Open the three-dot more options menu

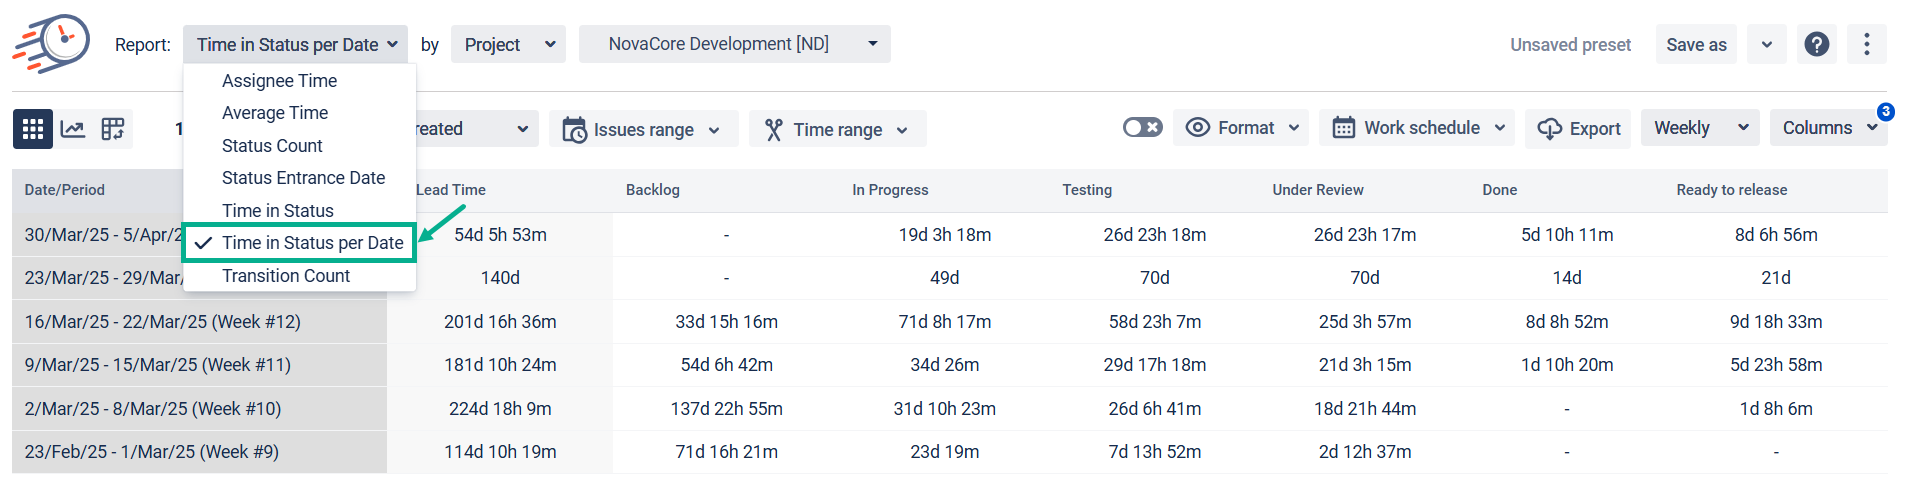pos(1866,44)
